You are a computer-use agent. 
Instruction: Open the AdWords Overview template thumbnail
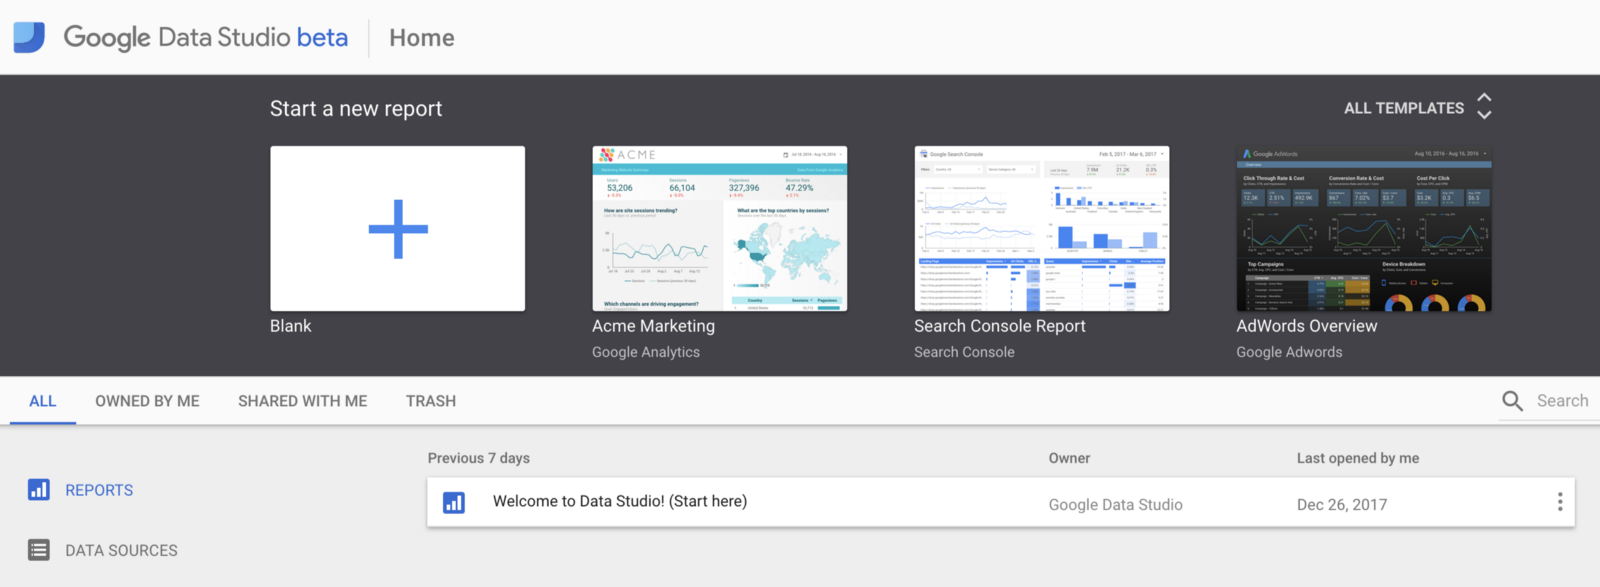click(x=1364, y=228)
